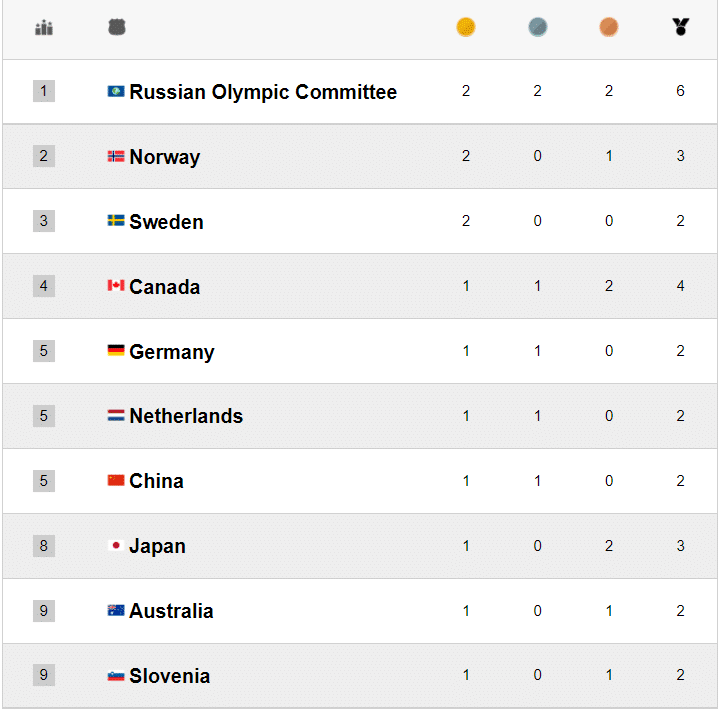Click the Russian Olympic Committee flag icon
This screenshot has width=721, height=711.
click(x=116, y=92)
